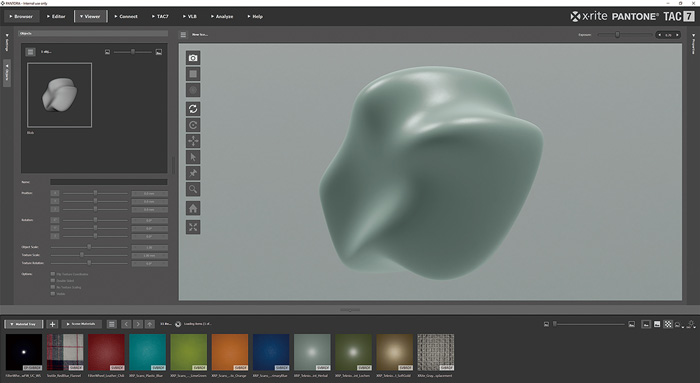
Task: Expand the Settings side tab on the left
Action: (7, 42)
